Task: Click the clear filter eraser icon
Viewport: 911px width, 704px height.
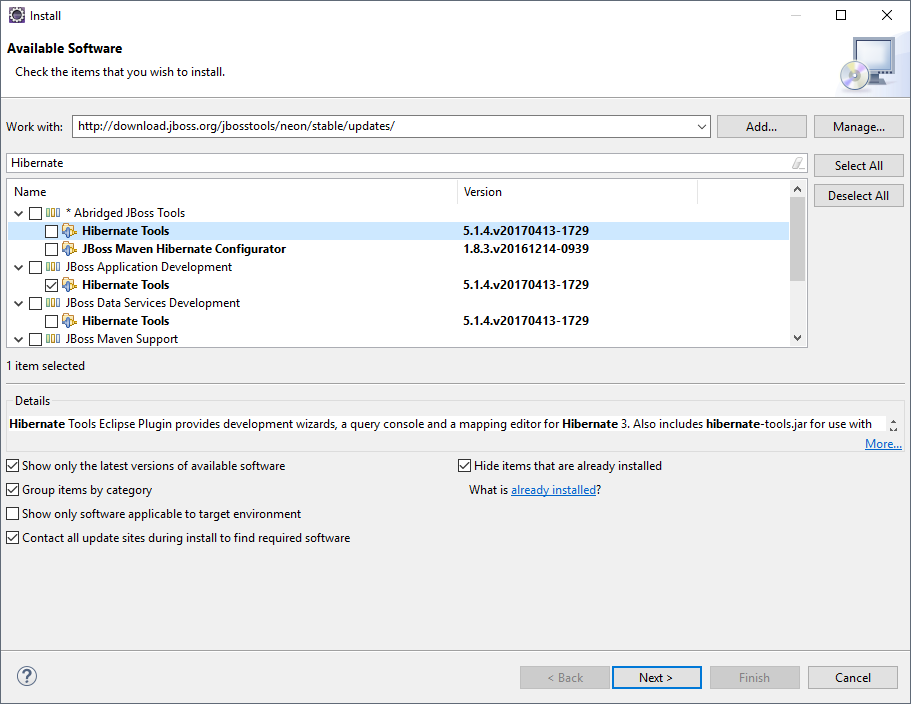Action: (x=797, y=163)
